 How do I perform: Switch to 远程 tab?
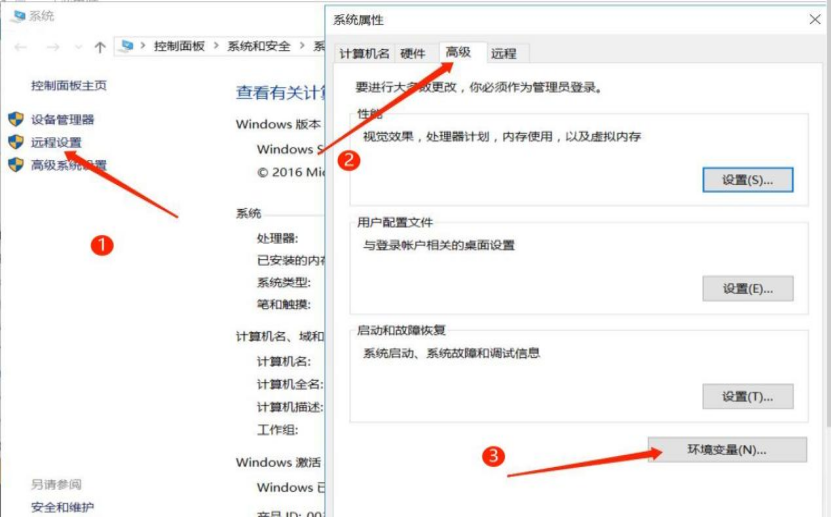503,53
